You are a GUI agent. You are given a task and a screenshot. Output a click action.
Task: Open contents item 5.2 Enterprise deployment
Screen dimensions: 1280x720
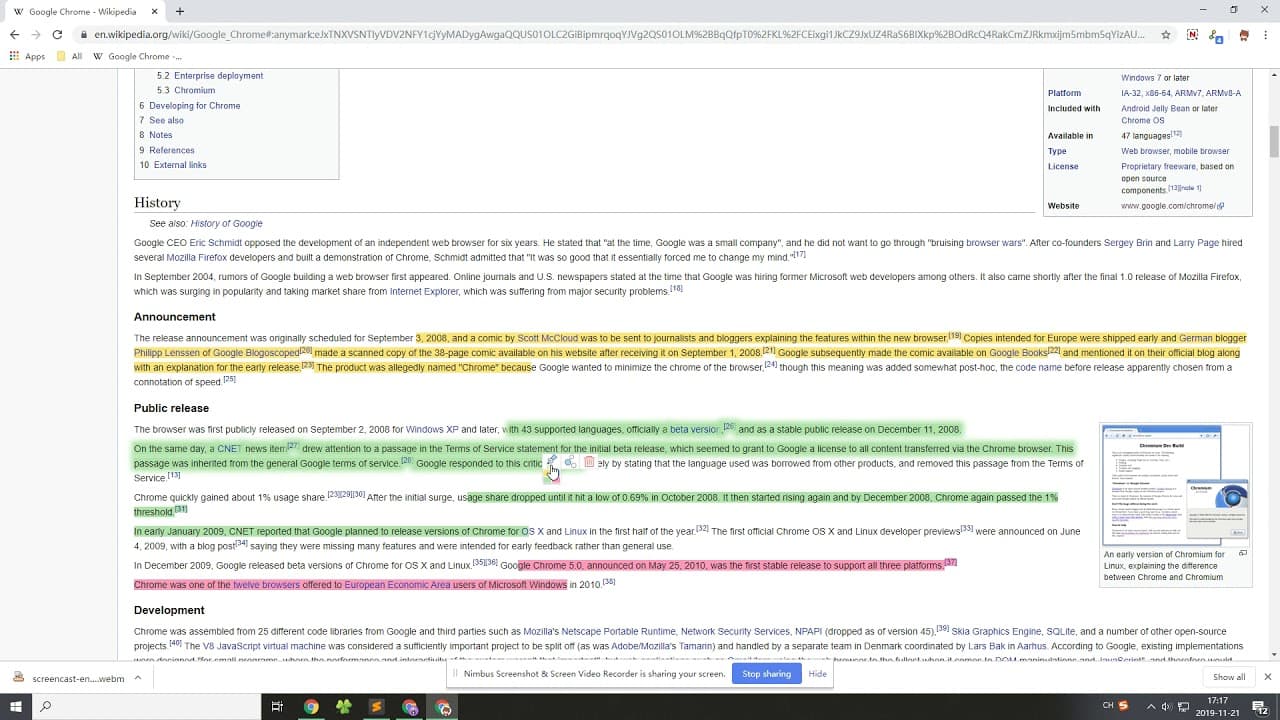(x=210, y=75)
